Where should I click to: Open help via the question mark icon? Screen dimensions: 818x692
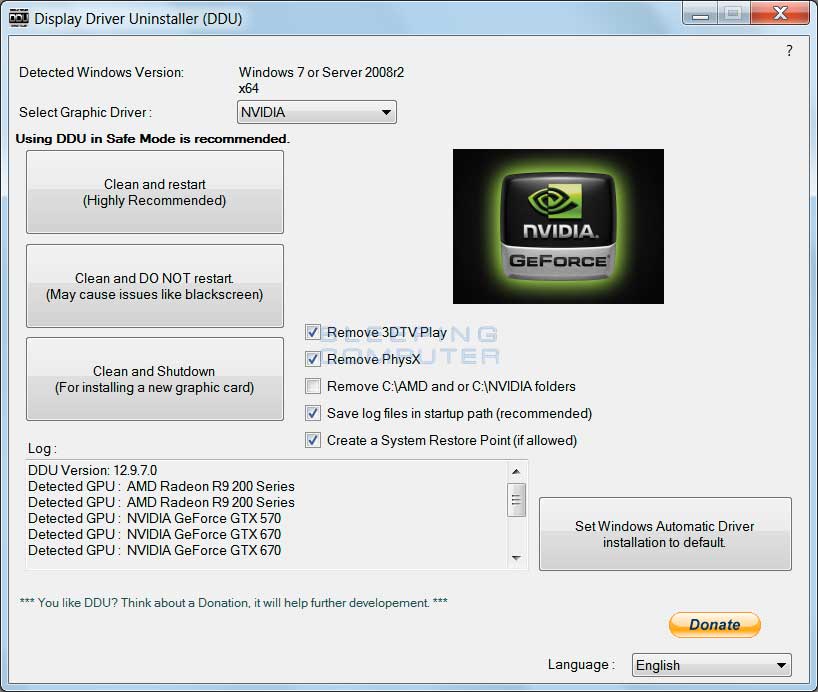tap(788, 50)
